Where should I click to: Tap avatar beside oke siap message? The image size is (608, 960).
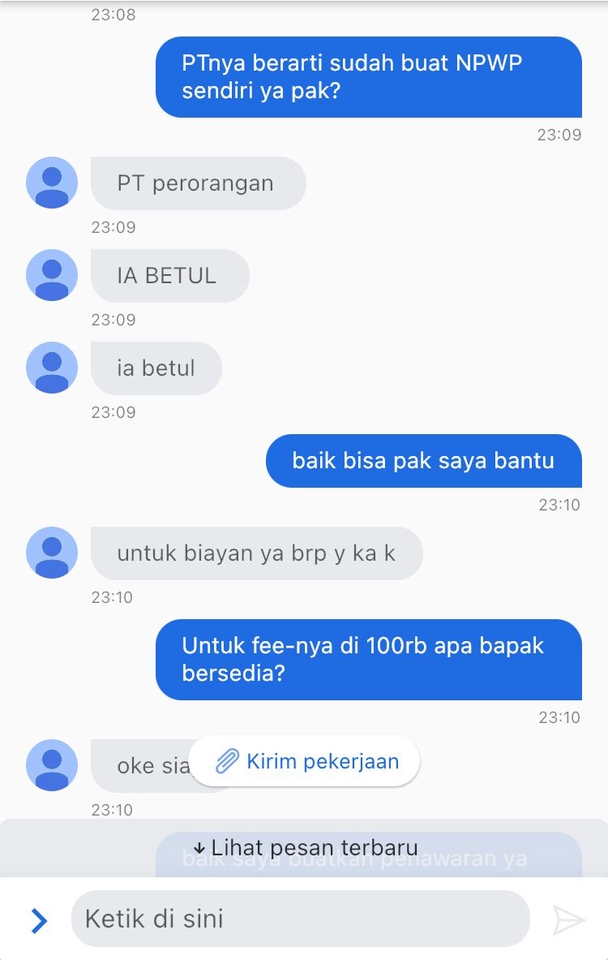coord(52,765)
